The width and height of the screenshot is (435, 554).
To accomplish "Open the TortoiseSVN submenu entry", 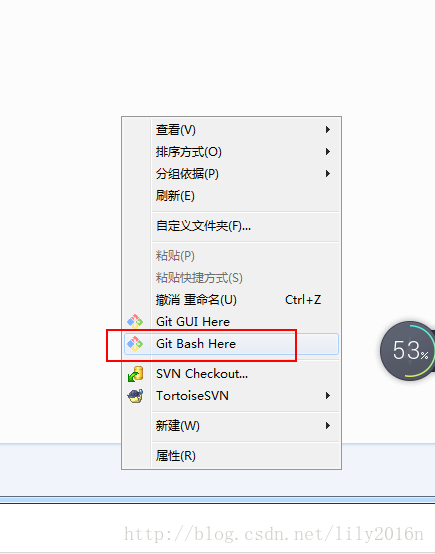I will point(231,395).
